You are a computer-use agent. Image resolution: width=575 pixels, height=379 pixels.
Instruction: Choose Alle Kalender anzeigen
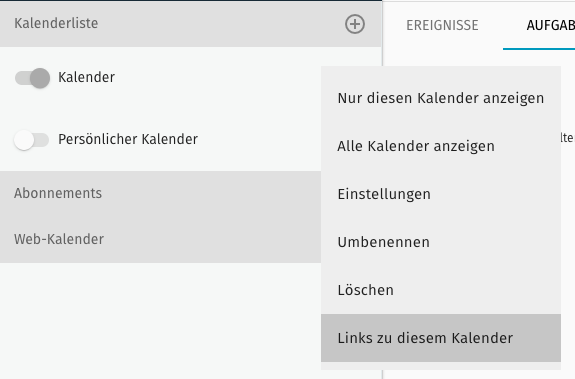point(441,146)
